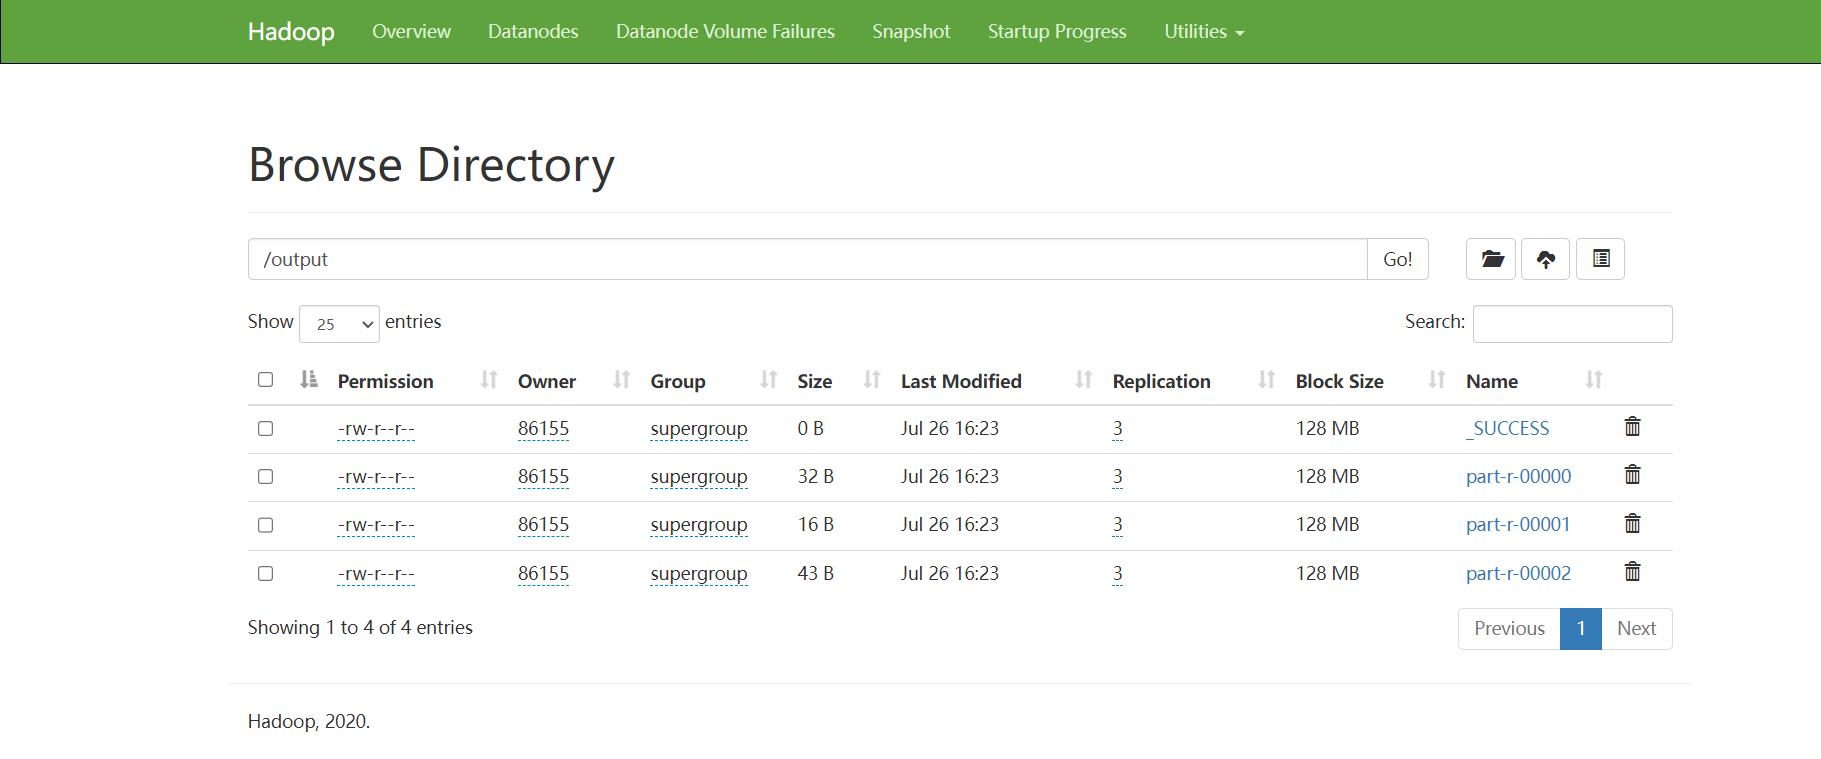Delete part-r-00000 using its trash icon

pyautogui.click(x=1633, y=475)
